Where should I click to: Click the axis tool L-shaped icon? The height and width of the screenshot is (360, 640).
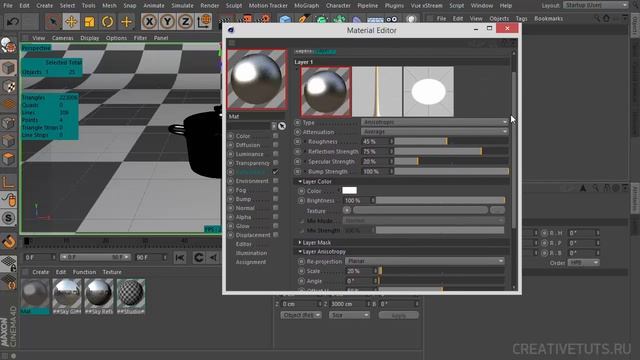click(x=9, y=182)
